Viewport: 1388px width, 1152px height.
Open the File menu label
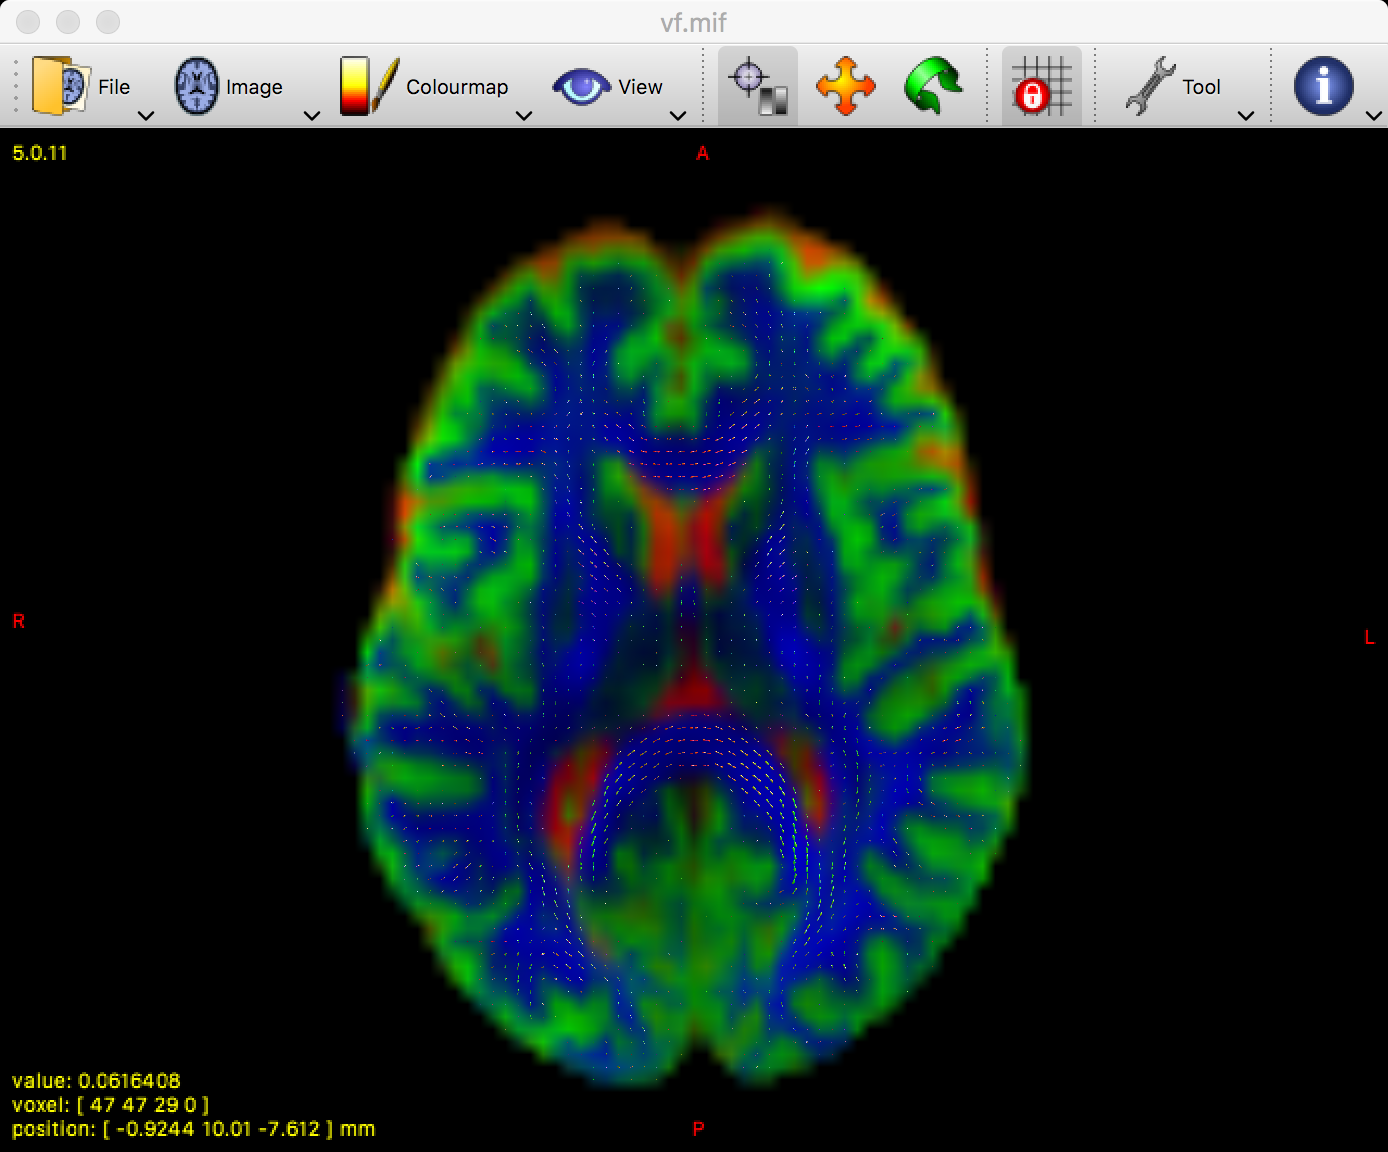[114, 87]
